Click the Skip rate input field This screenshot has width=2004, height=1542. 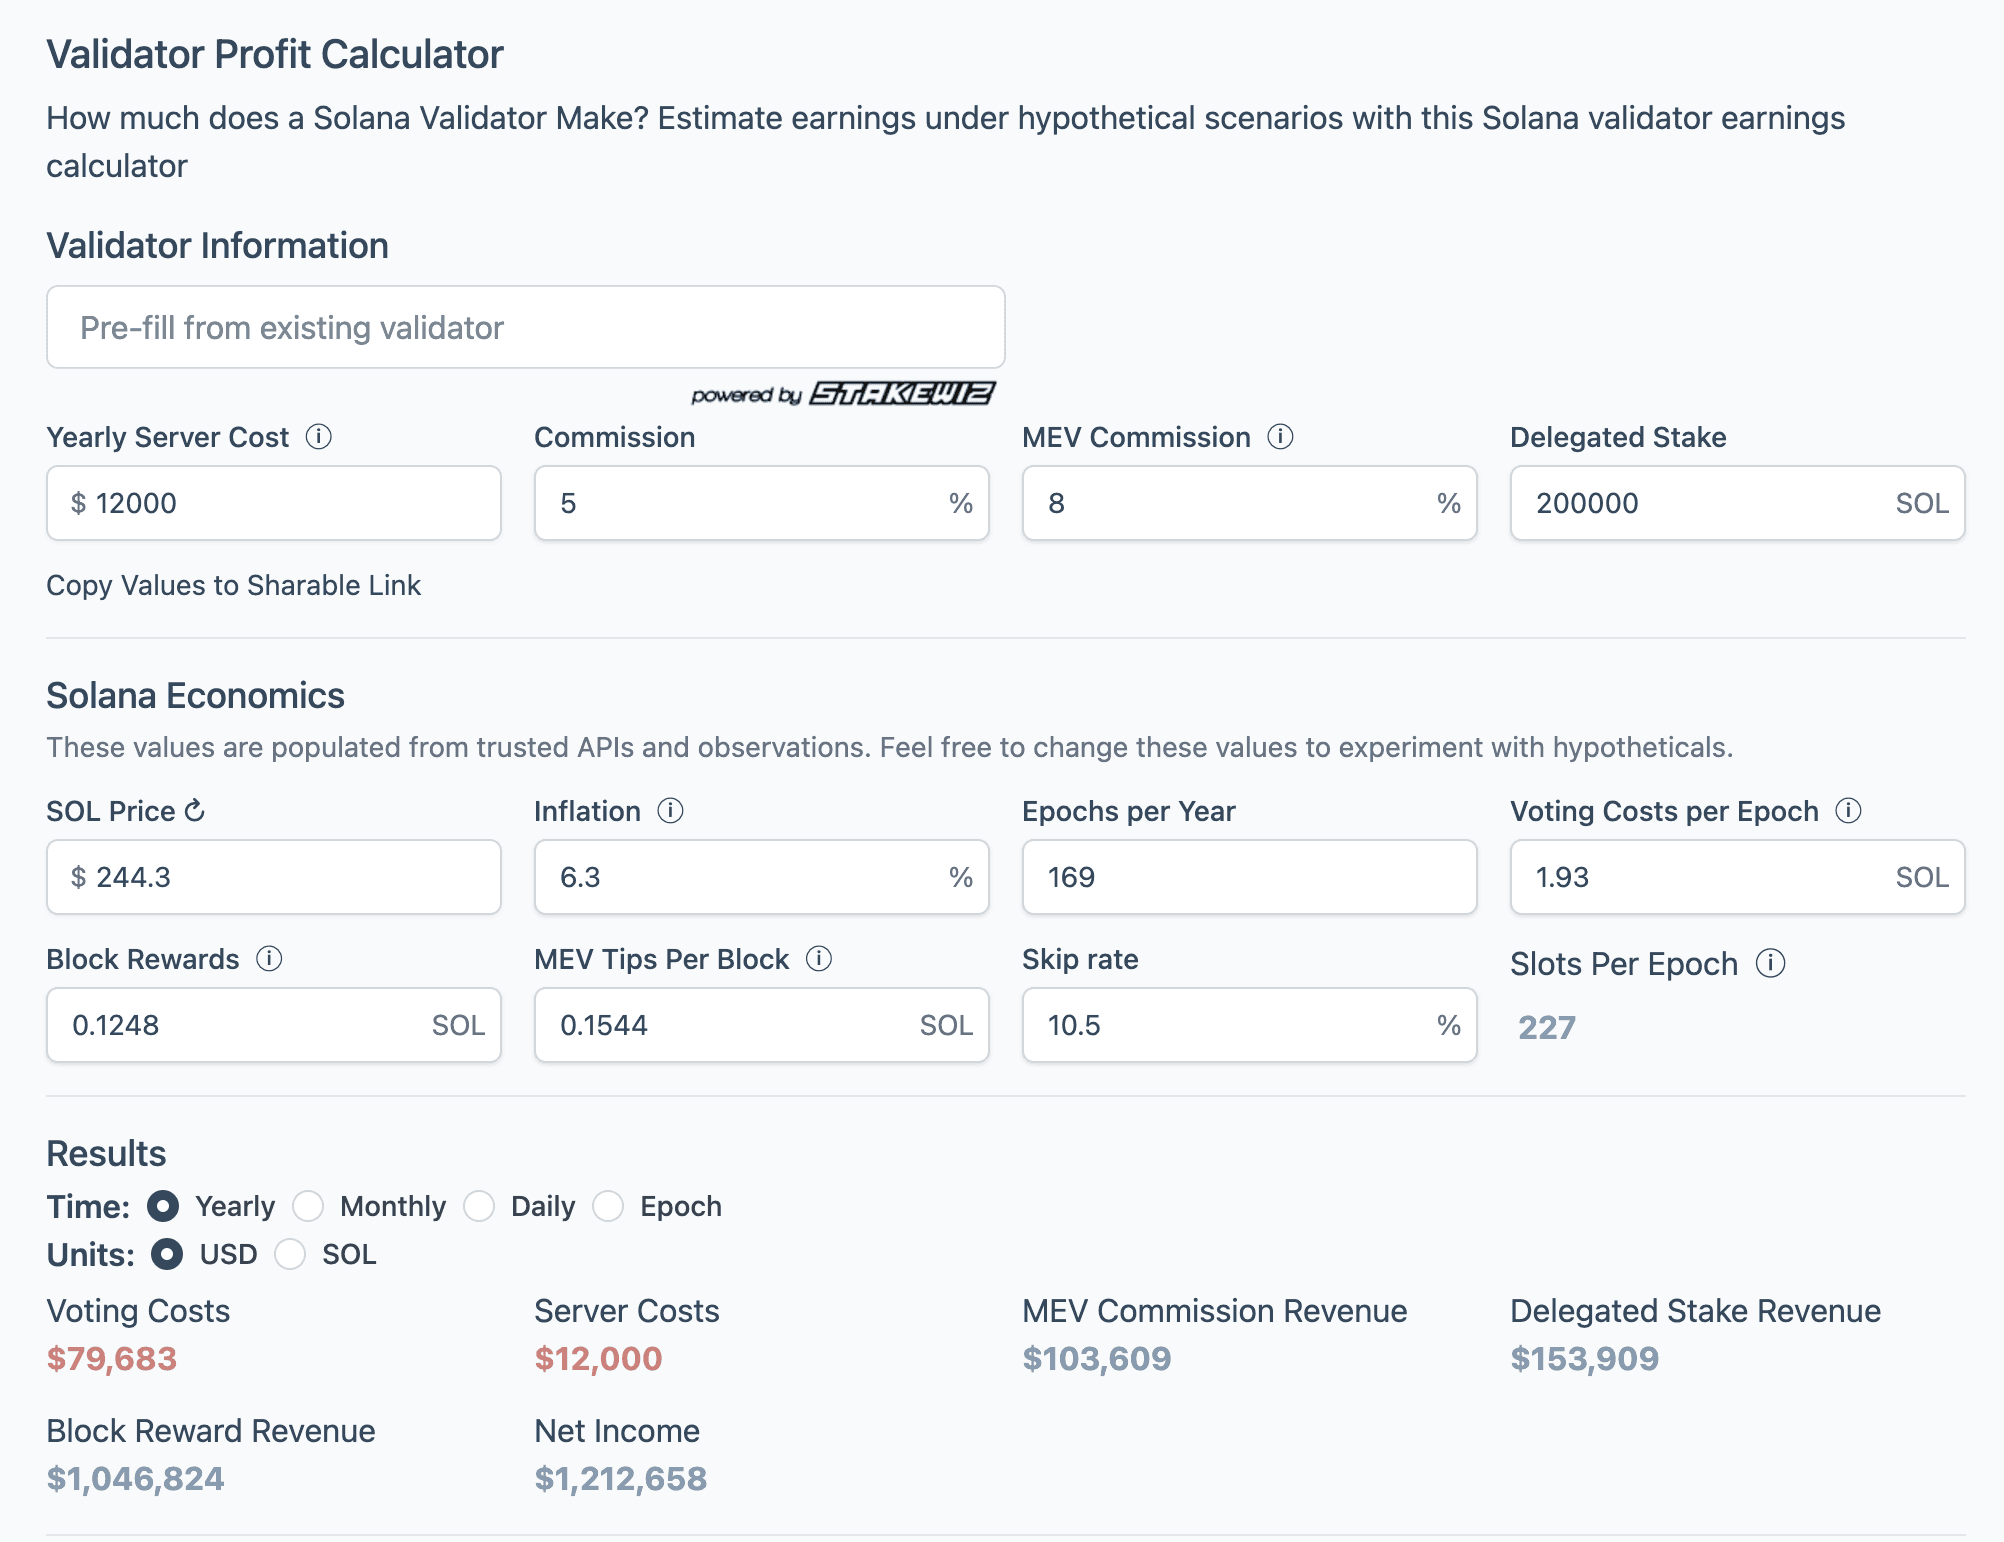1230,1025
